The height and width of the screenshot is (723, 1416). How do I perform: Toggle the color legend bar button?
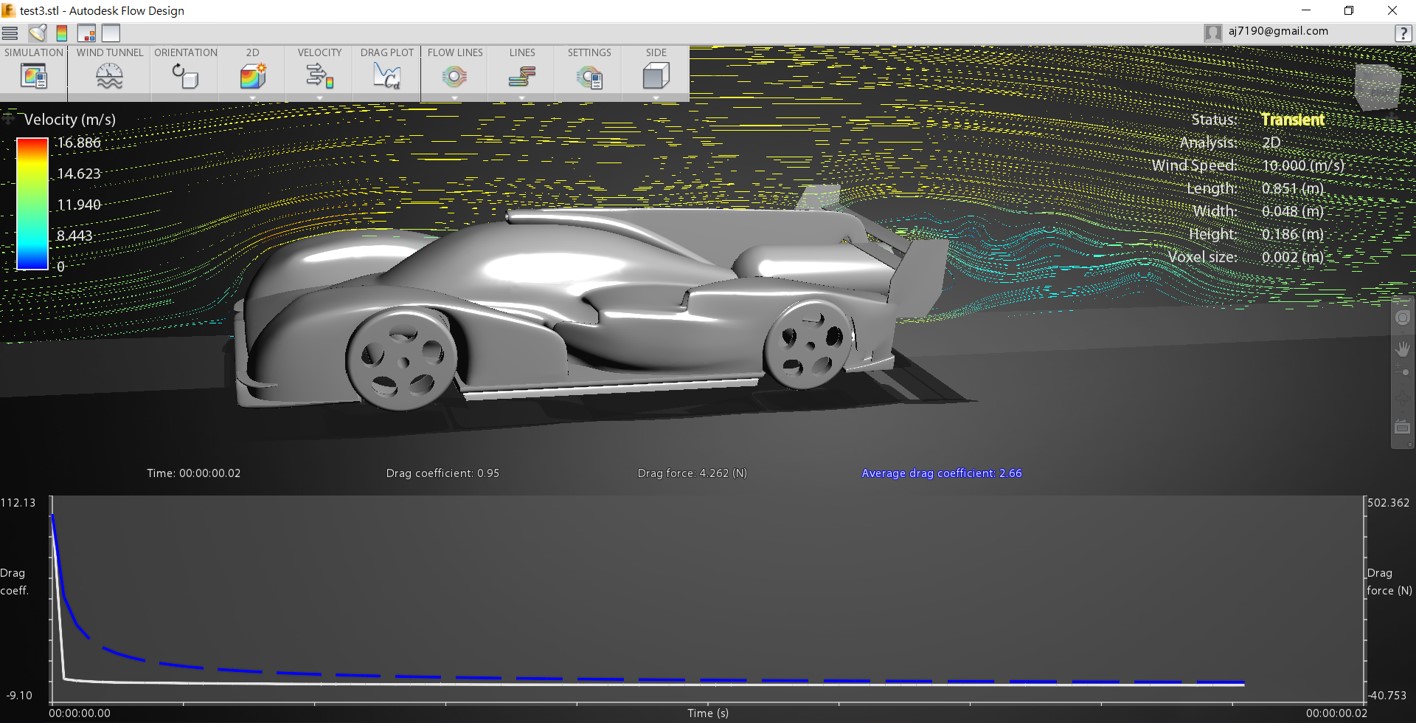[62, 33]
